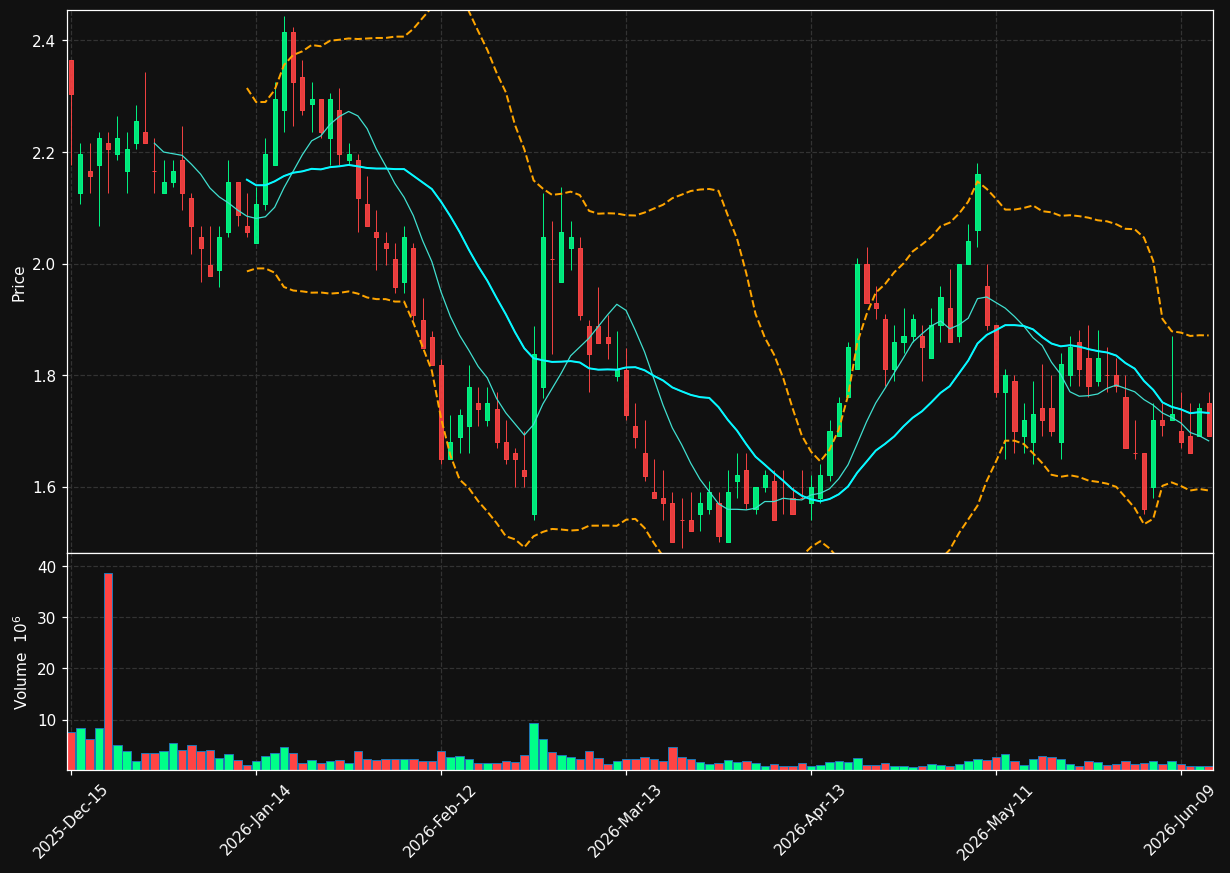Click the 2026-Mar-13 date label
Screen dimensions: 1230x873
tap(625, 821)
